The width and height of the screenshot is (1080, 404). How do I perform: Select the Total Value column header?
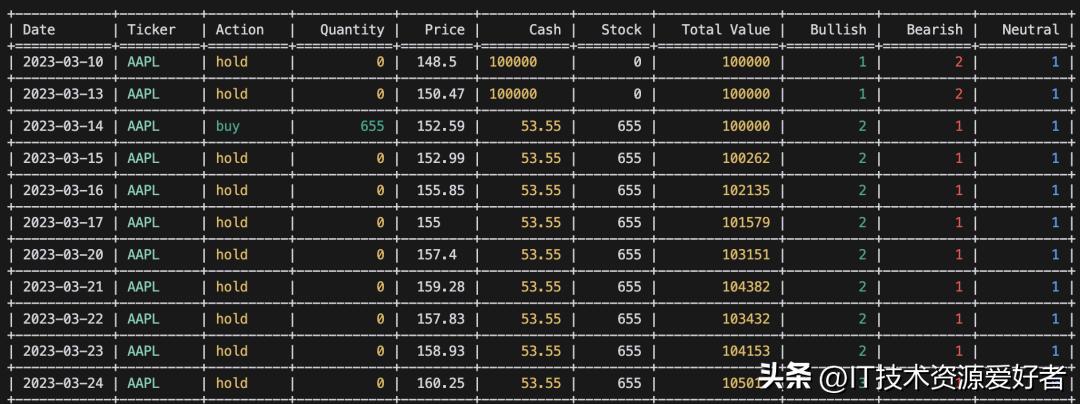[725, 29]
